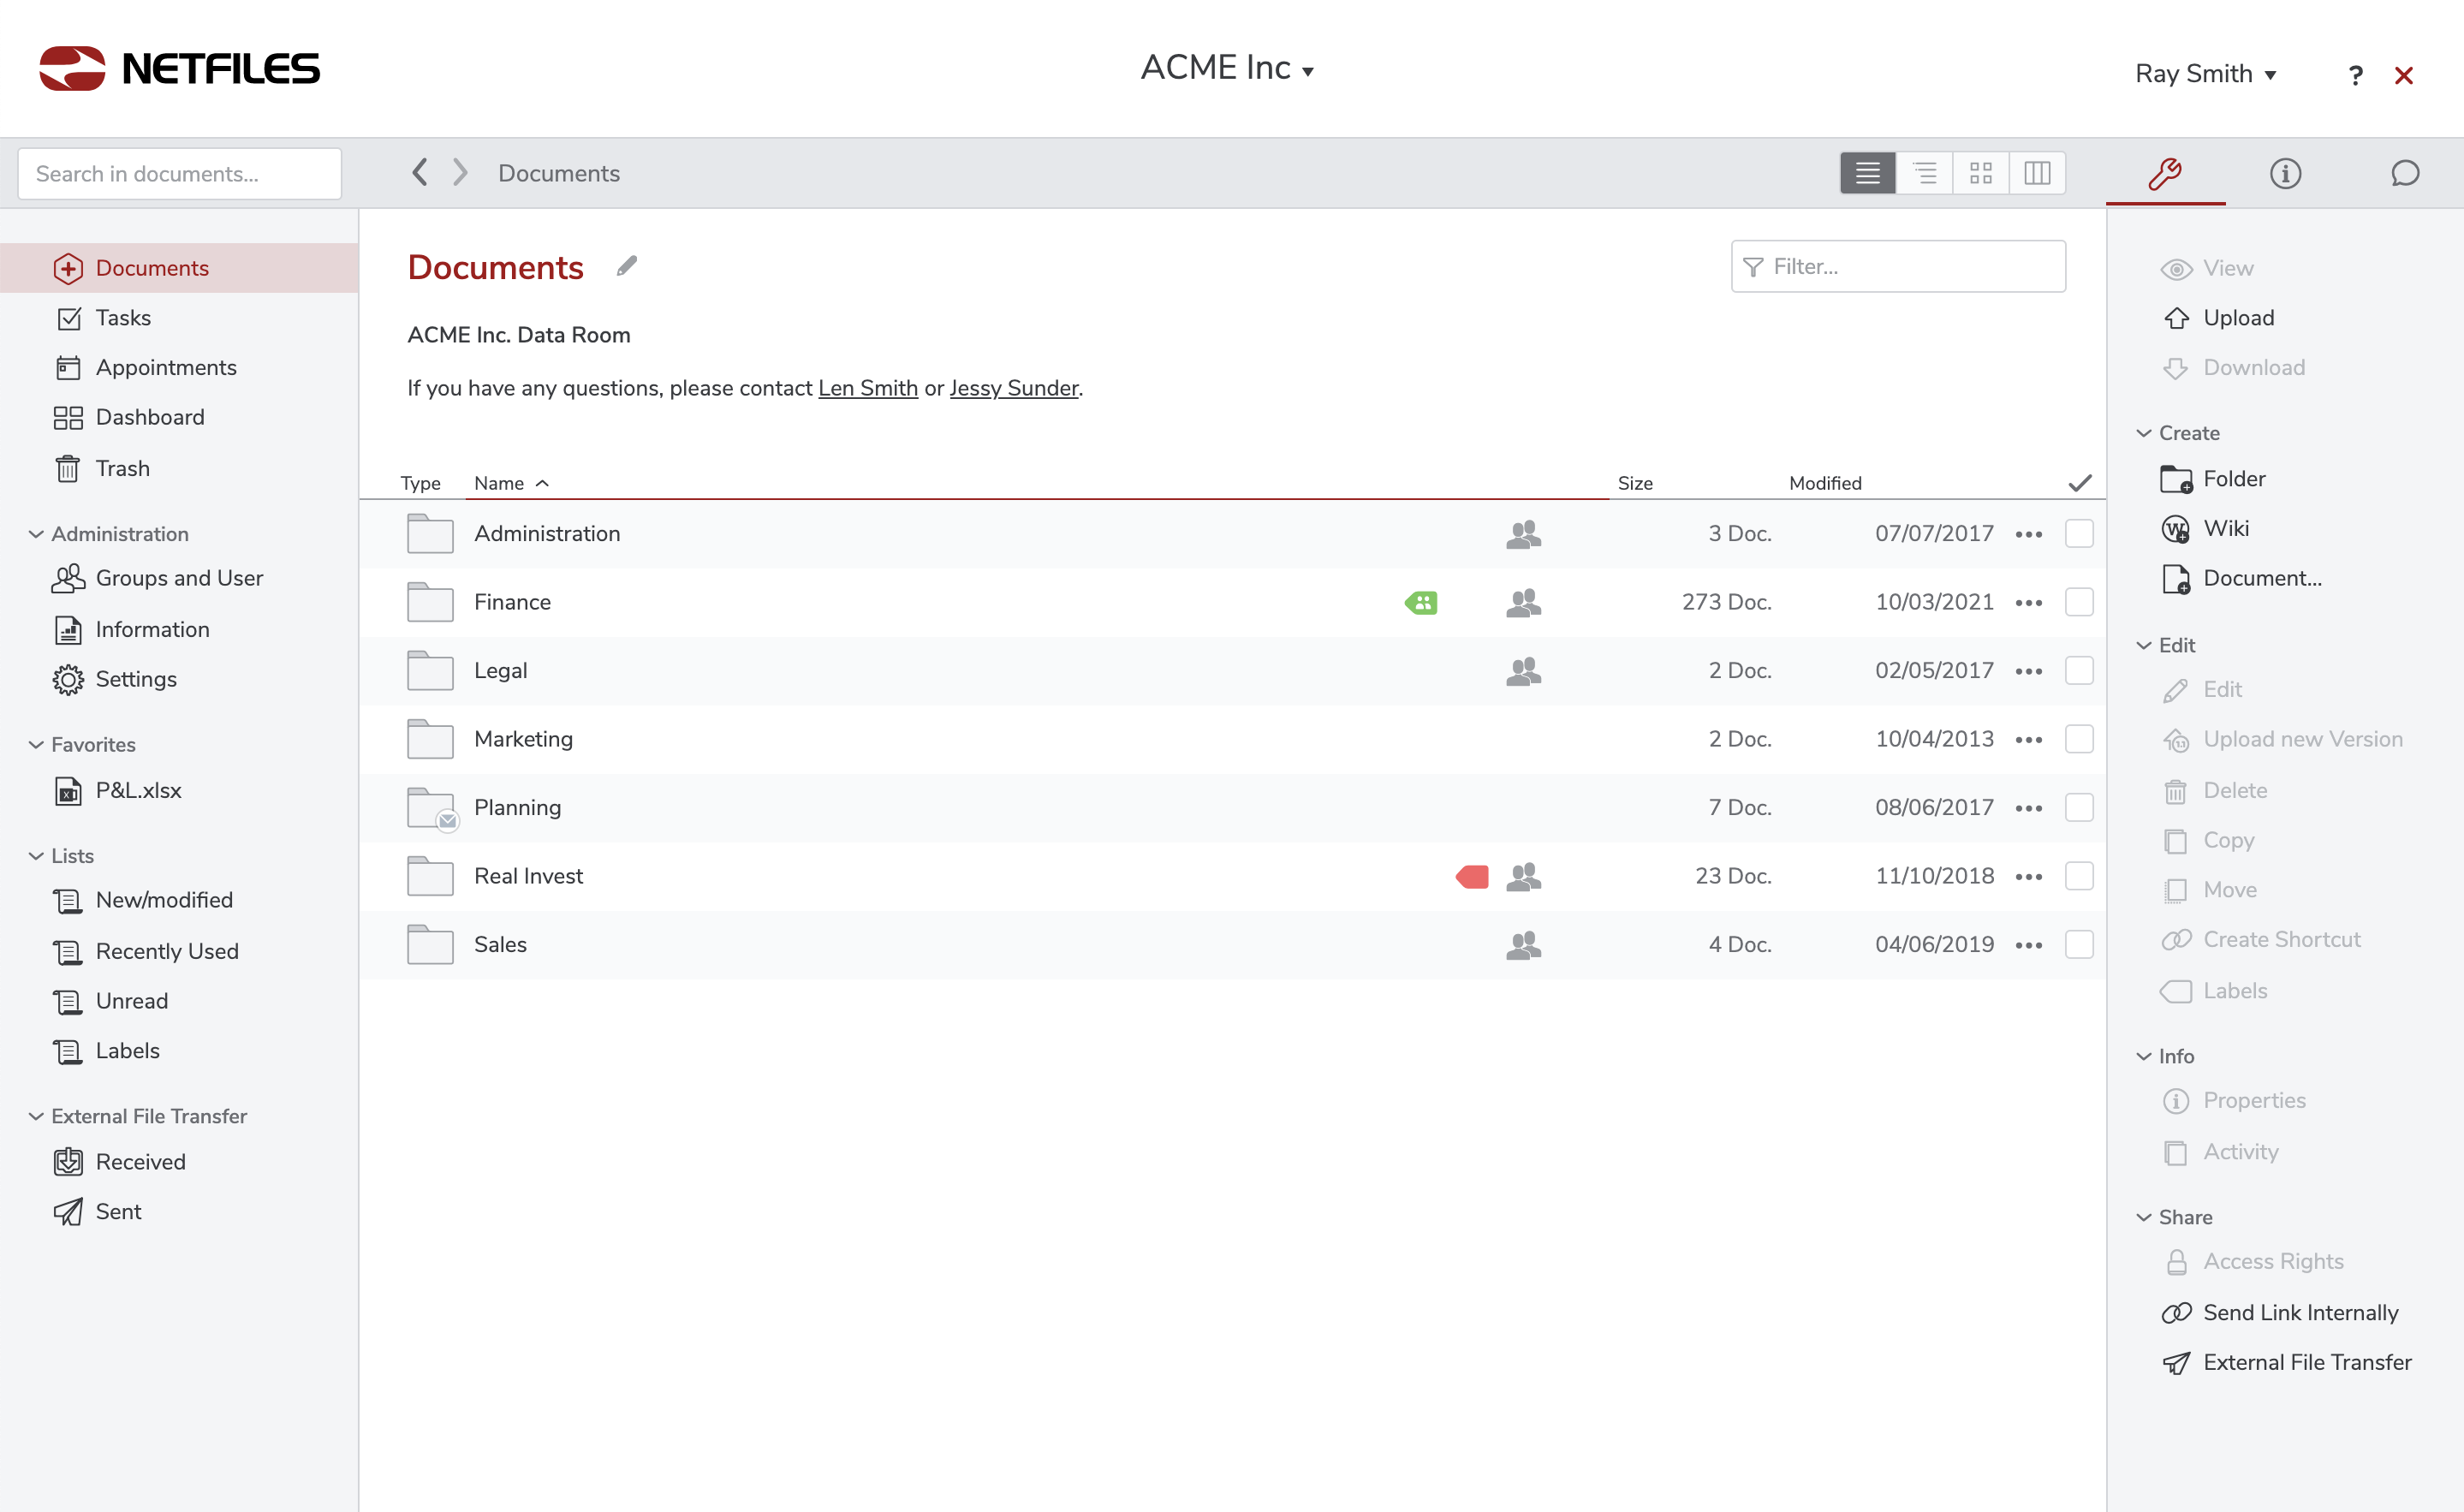The width and height of the screenshot is (2464, 1512).
Task: Check the Sales row checkbox
Action: (2079, 944)
